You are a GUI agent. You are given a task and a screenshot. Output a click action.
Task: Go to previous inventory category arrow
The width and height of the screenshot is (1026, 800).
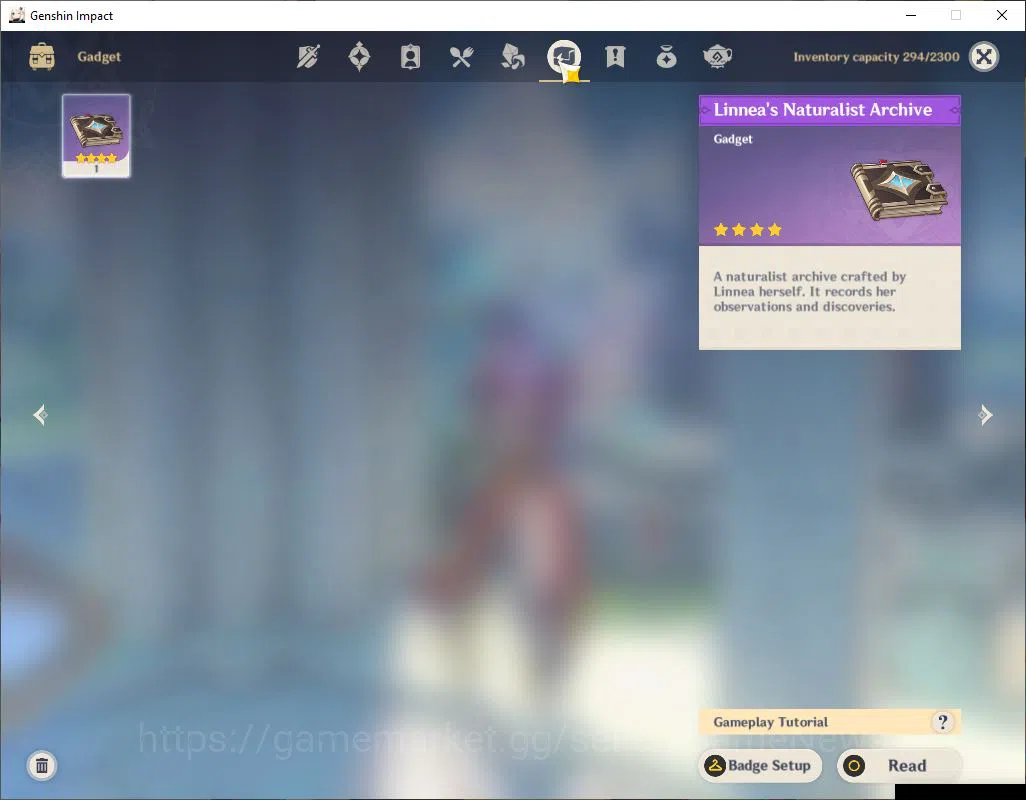[x=41, y=415]
